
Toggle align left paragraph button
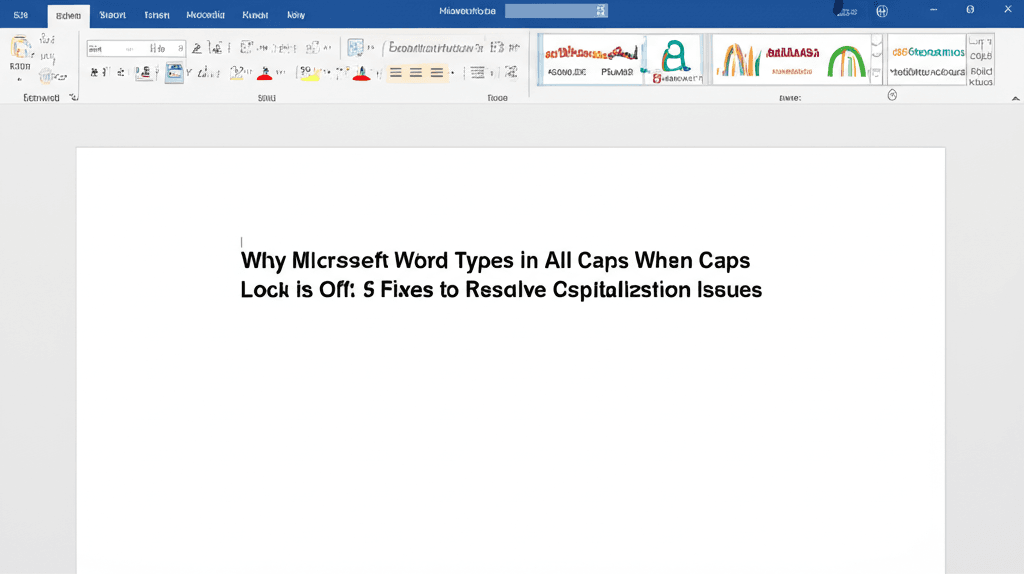(x=396, y=72)
